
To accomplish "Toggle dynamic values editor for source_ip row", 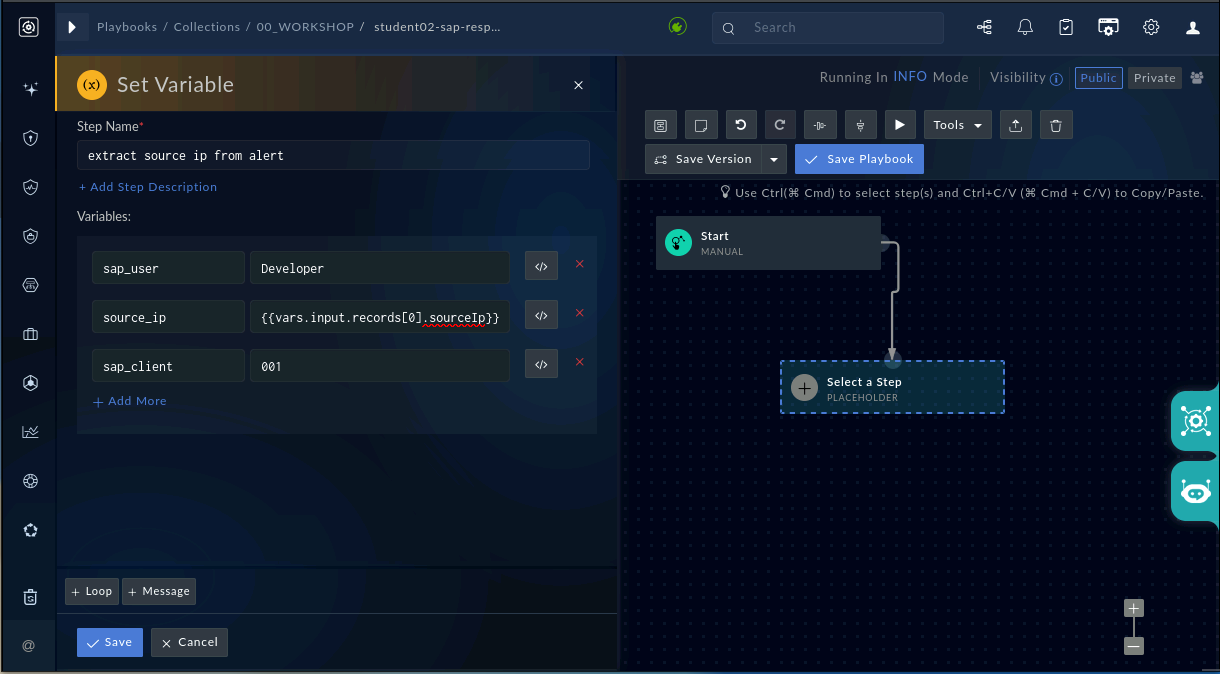I will tap(541, 316).
